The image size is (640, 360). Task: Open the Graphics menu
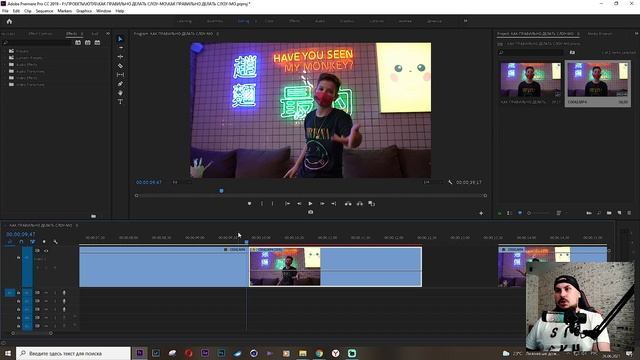(84, 11)
